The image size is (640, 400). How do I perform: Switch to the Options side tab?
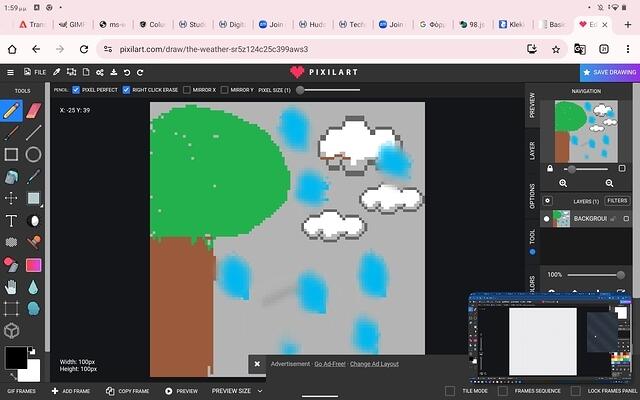tap(532, 196)
